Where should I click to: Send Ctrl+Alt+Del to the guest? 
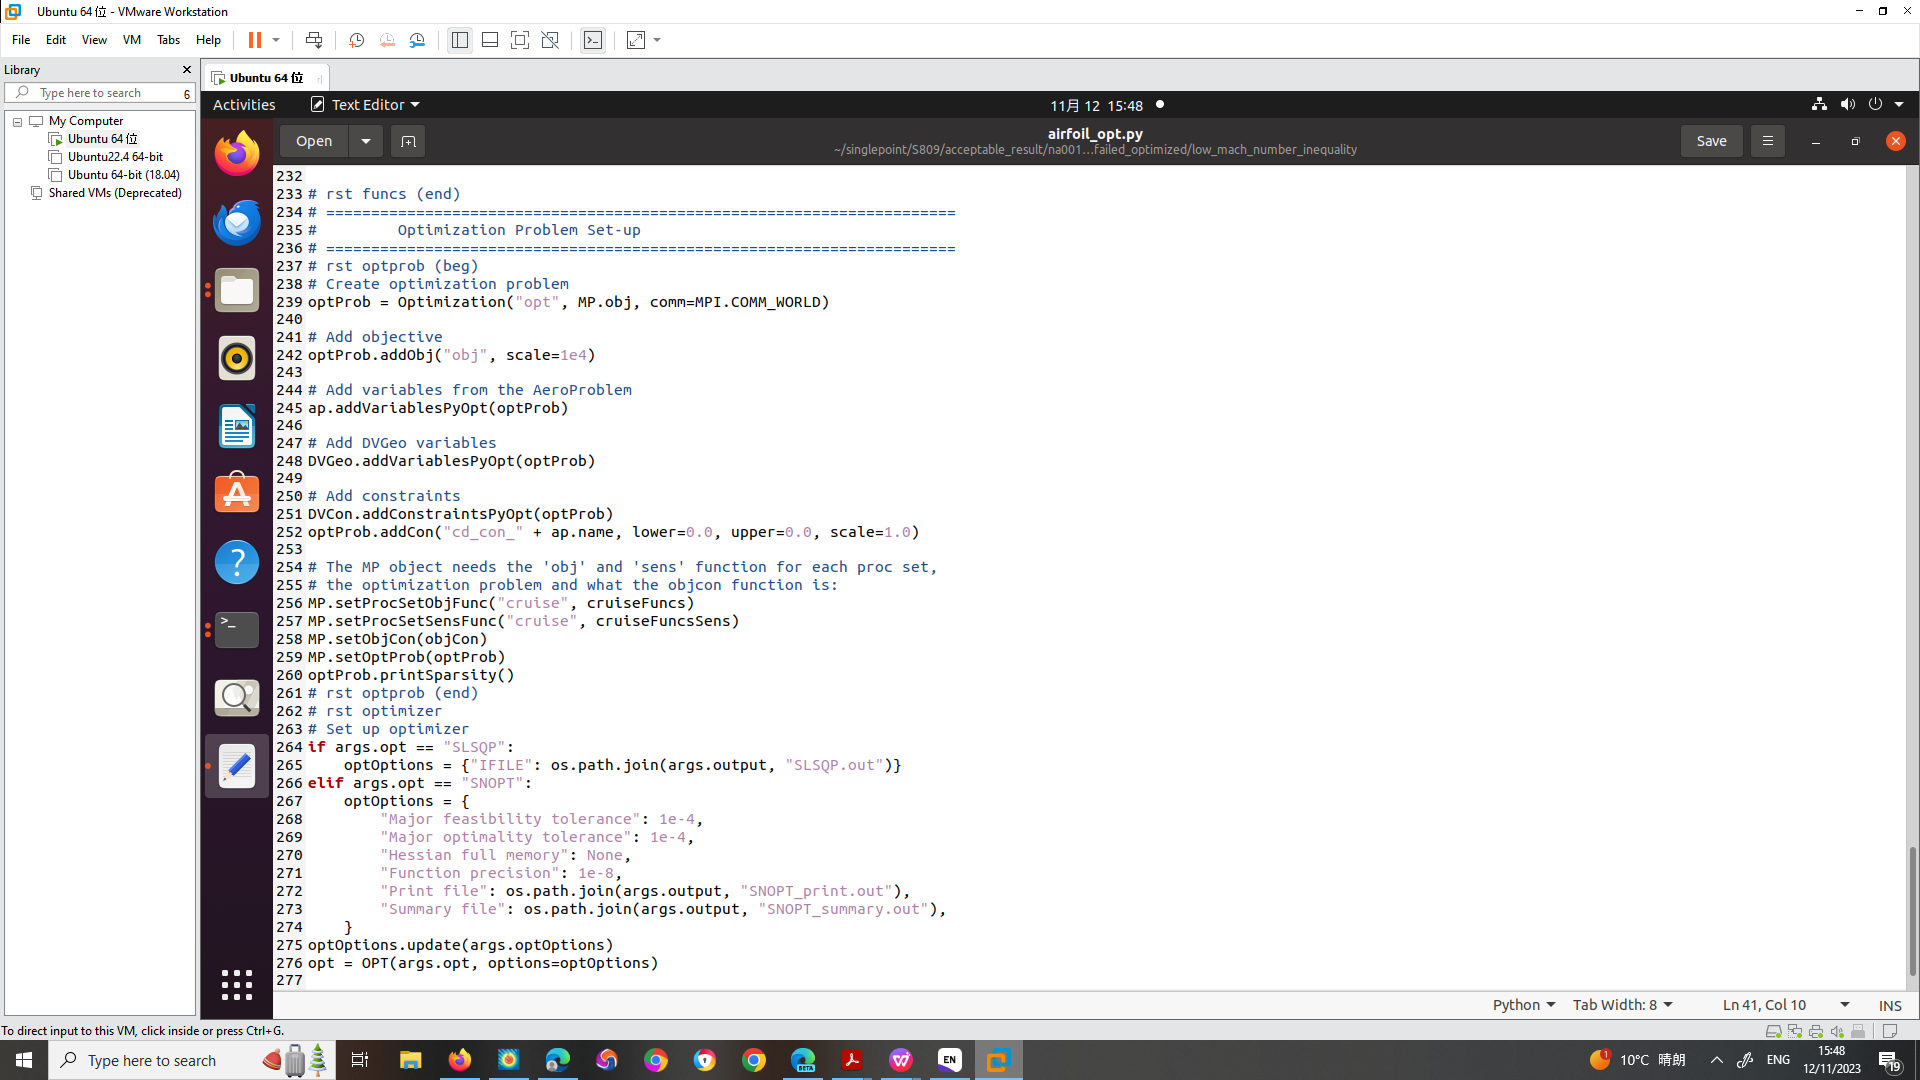click(313, 40)
